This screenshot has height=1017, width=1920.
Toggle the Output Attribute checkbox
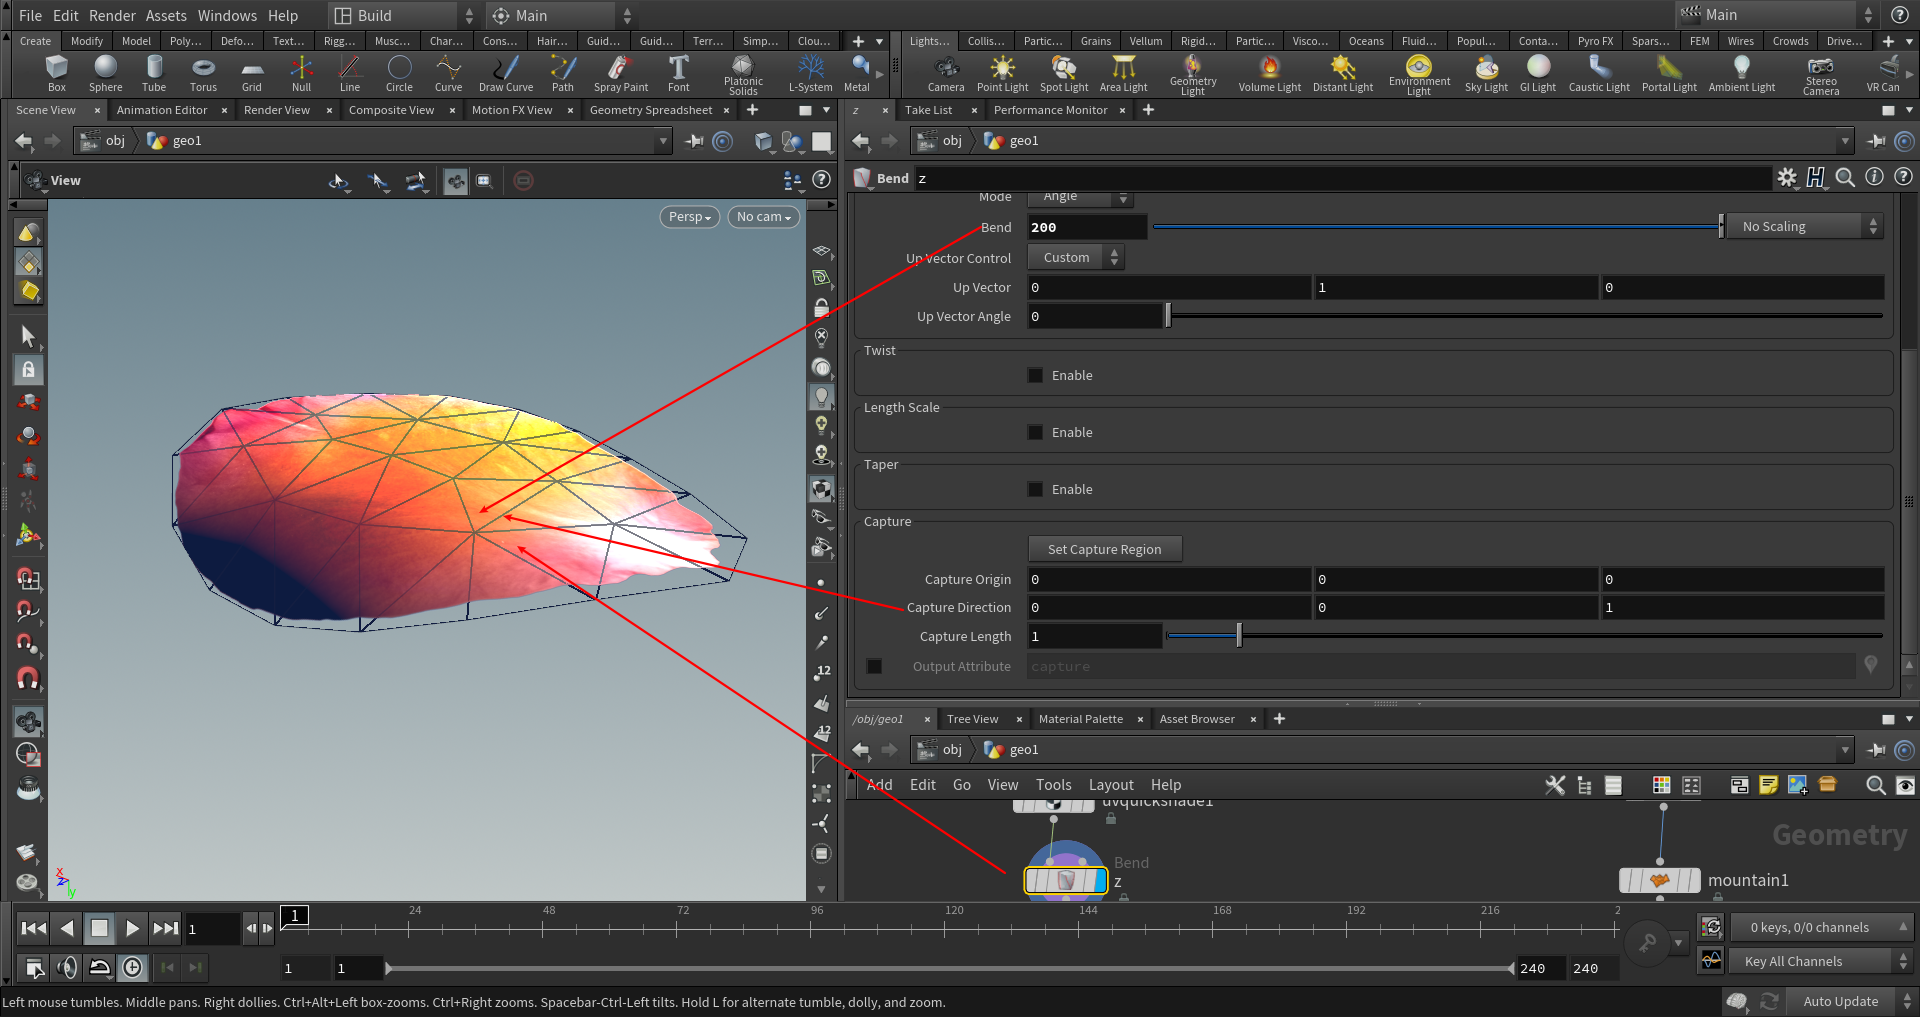point(874,666)
